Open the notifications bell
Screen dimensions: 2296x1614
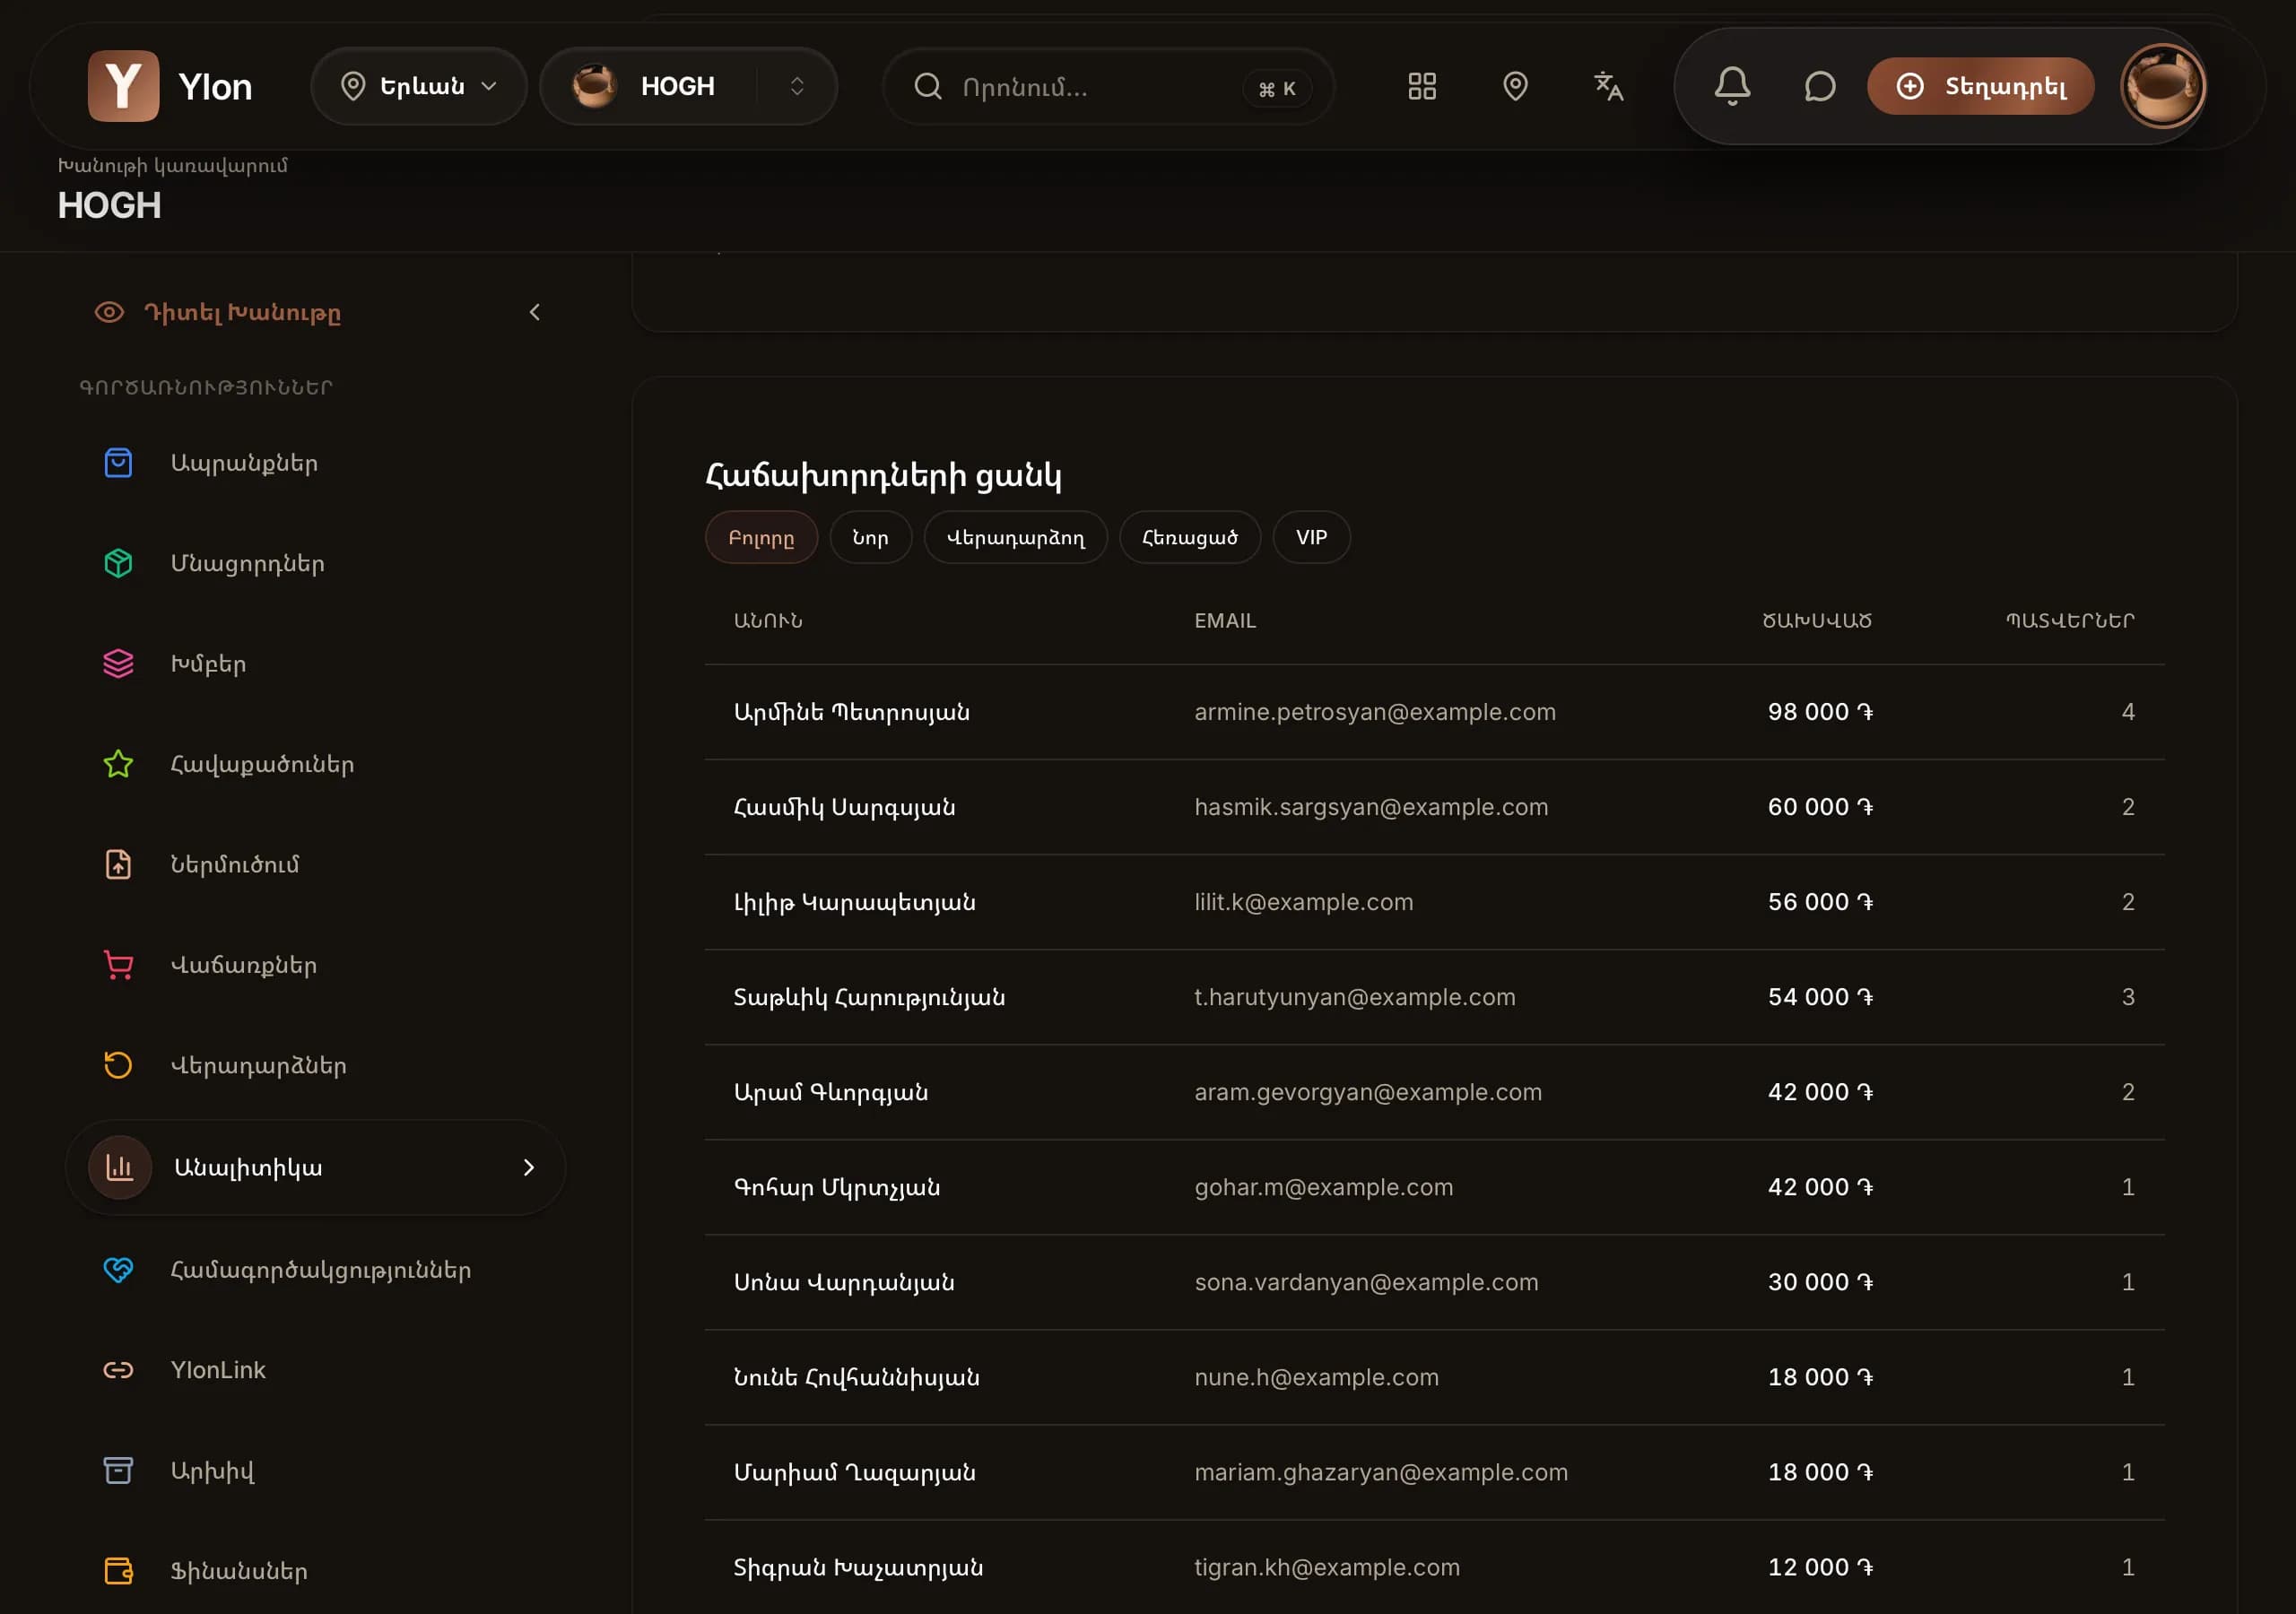click(1732, 86)
